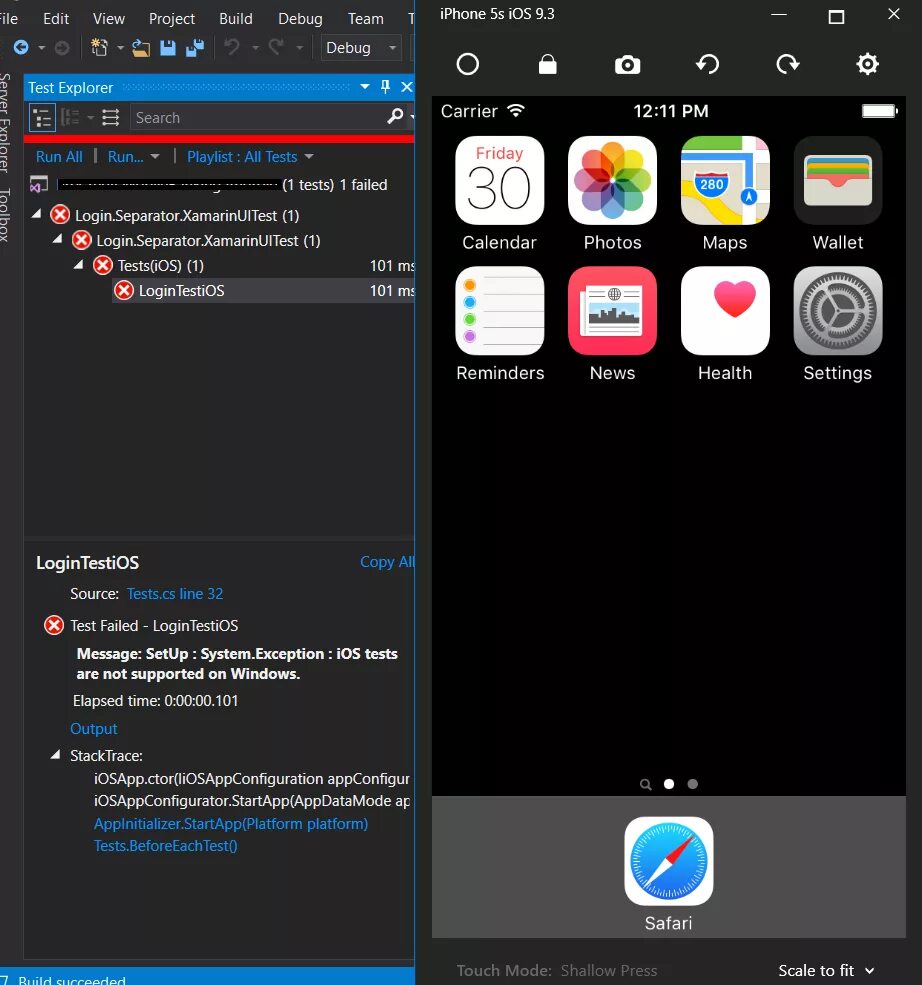Open the Playlist : All Tests dropdown
Image resolution: width=922 pixels, height=985 pixels.
[x=309, y=156]
